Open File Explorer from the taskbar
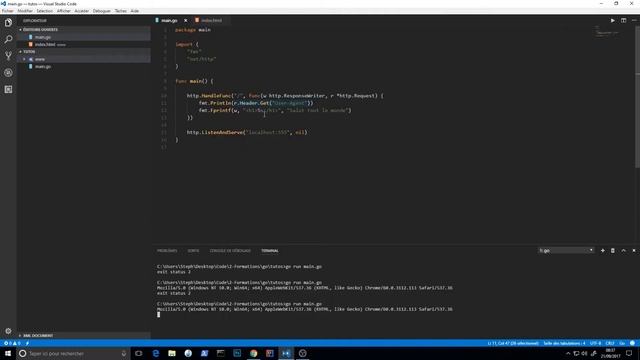 pyautogui.click(x=172, y=353)
